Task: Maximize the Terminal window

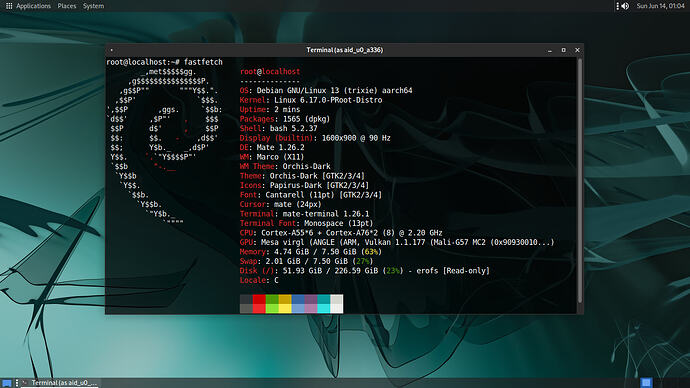Action: point(563,50)
